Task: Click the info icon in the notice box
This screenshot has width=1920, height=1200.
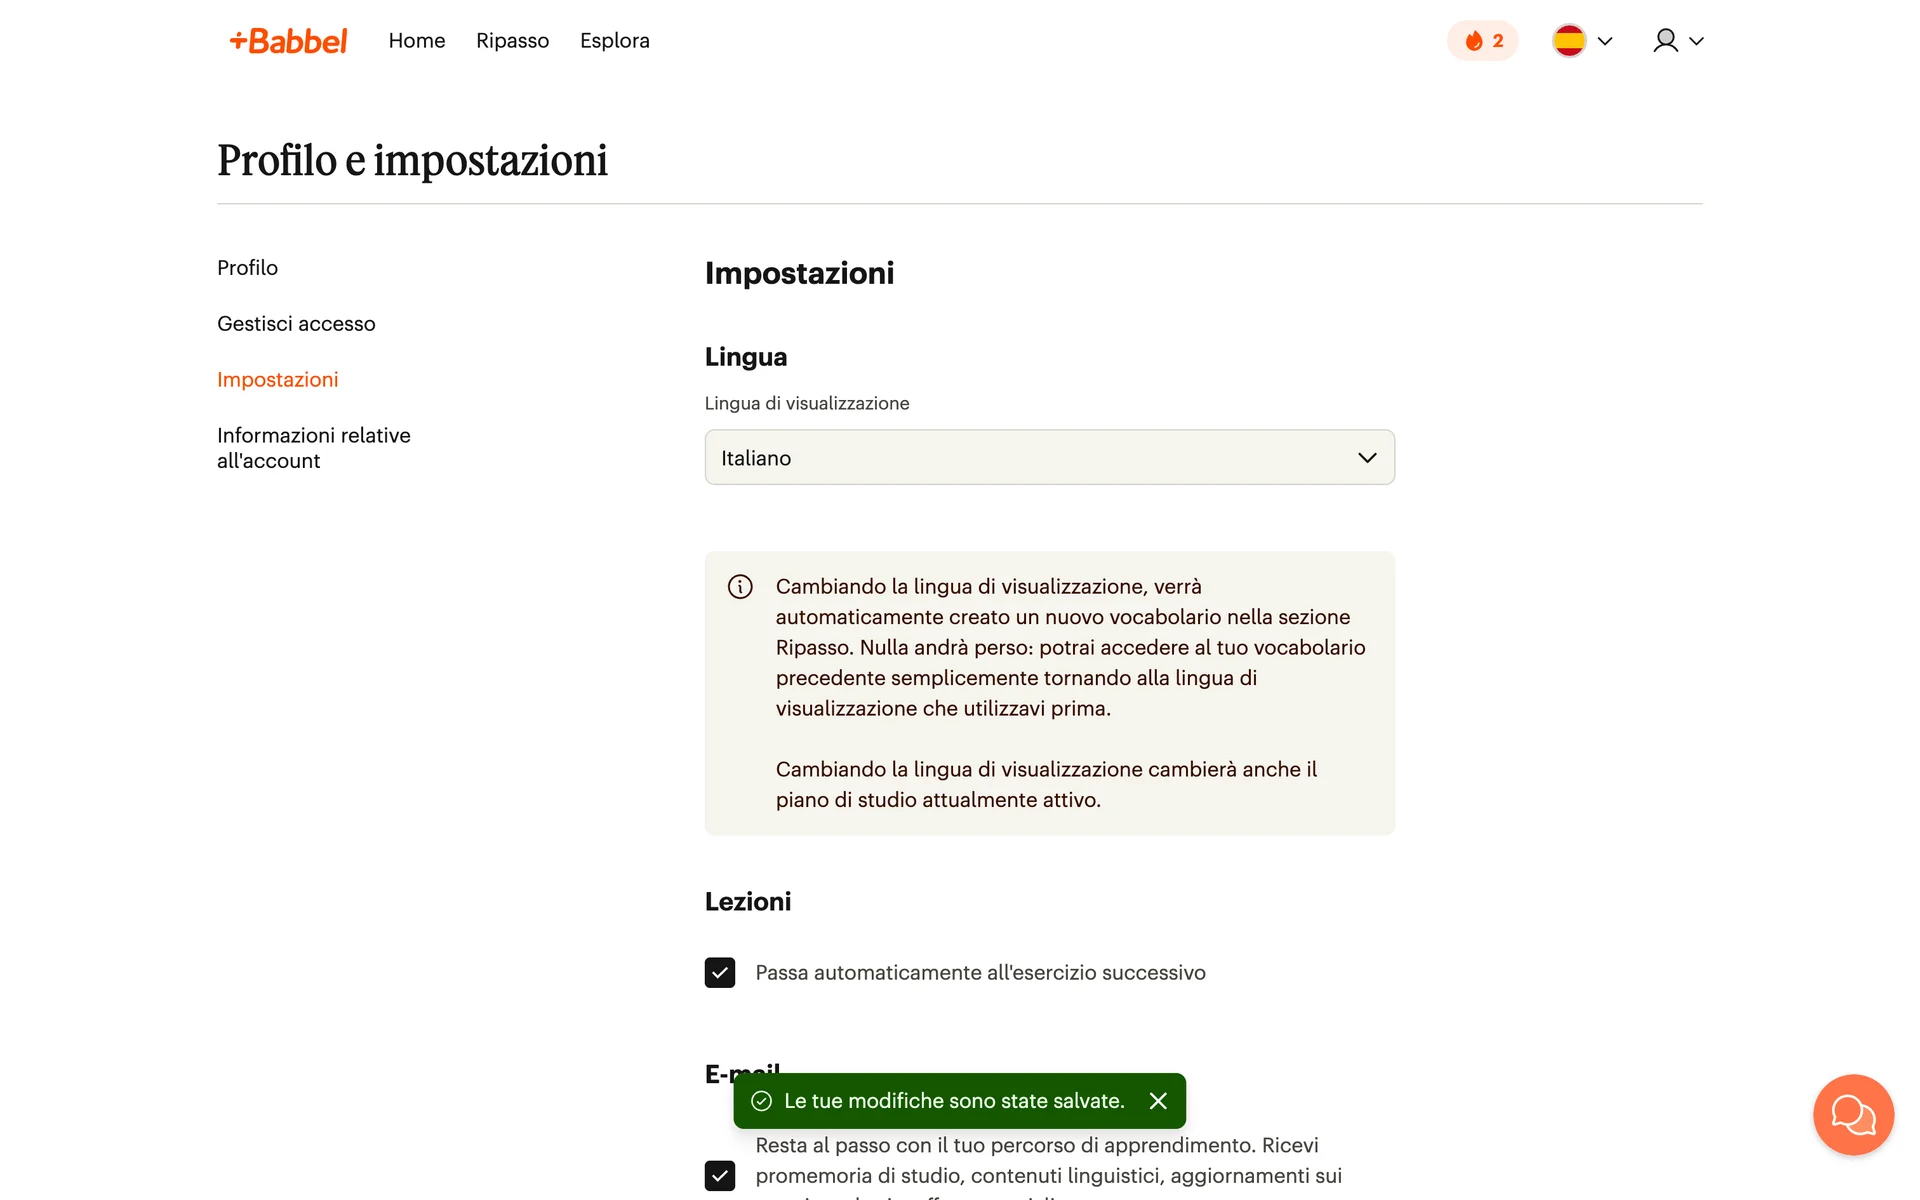Action: 740,587
